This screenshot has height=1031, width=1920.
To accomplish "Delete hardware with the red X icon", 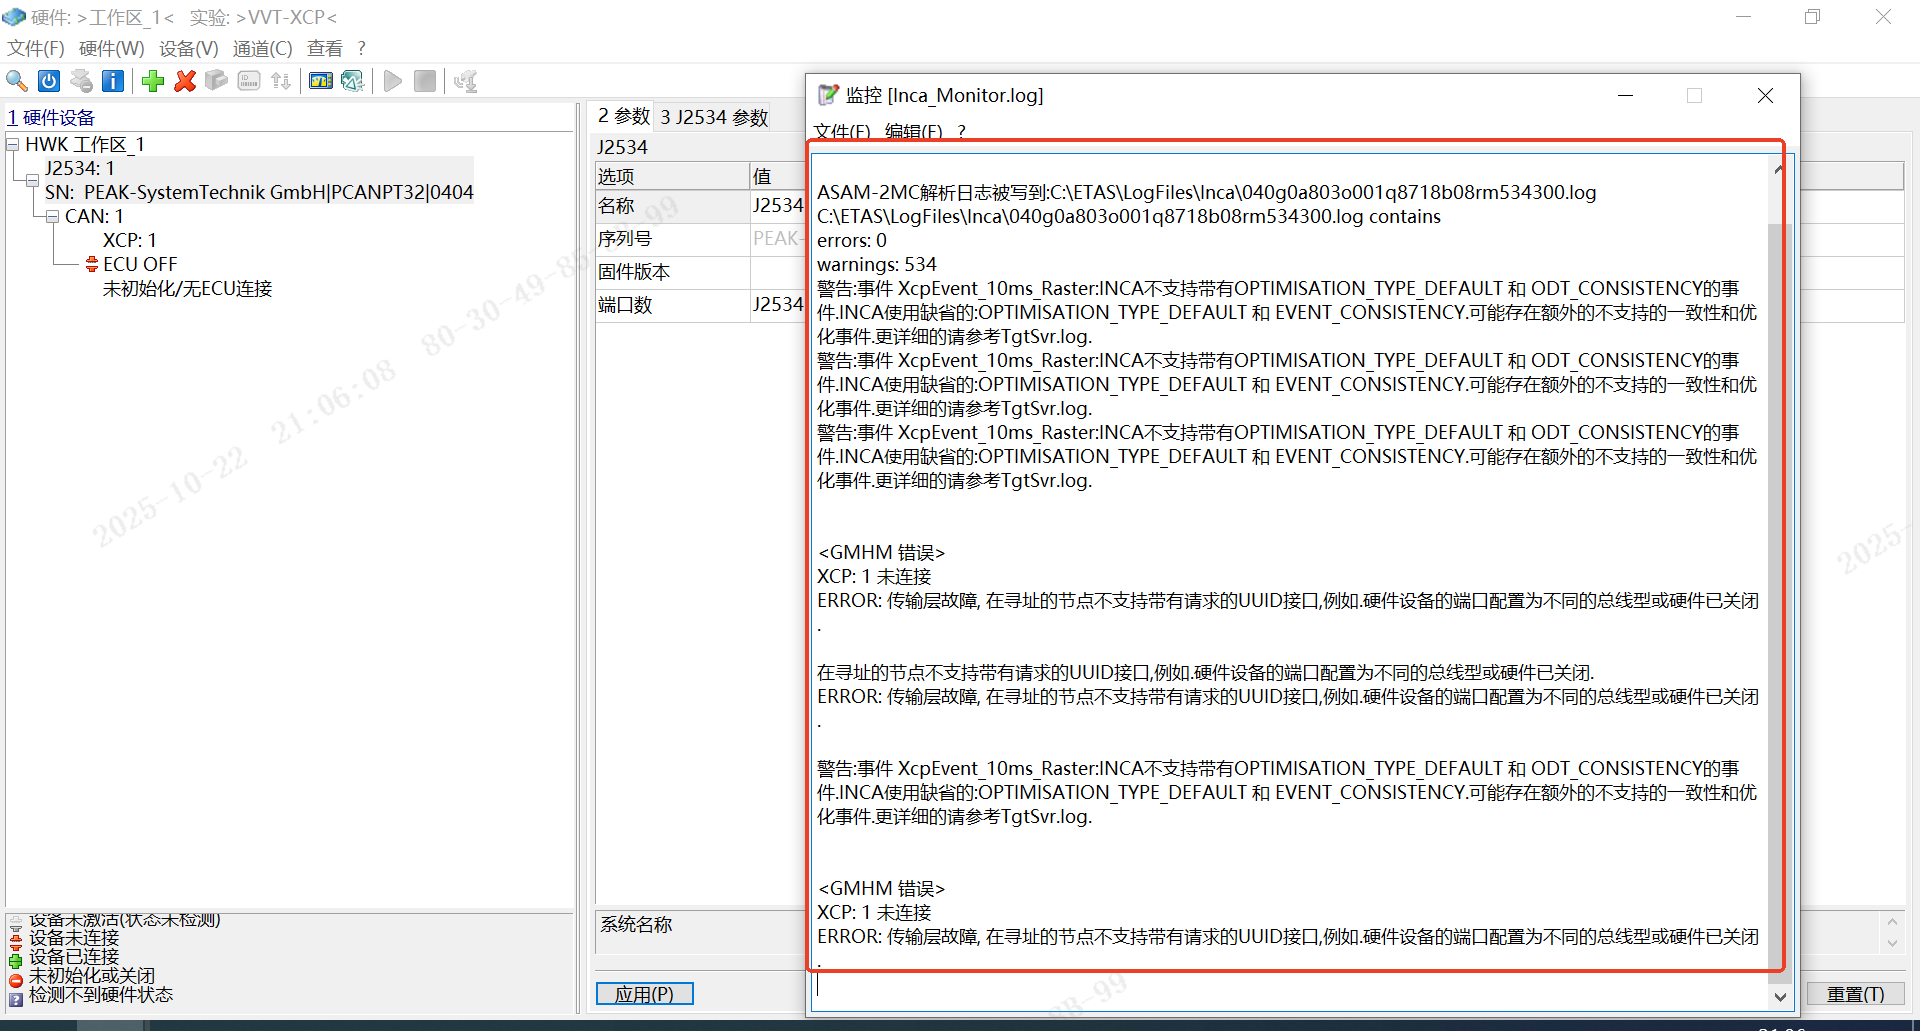I will pyautogui.click(x=185, y=81).
